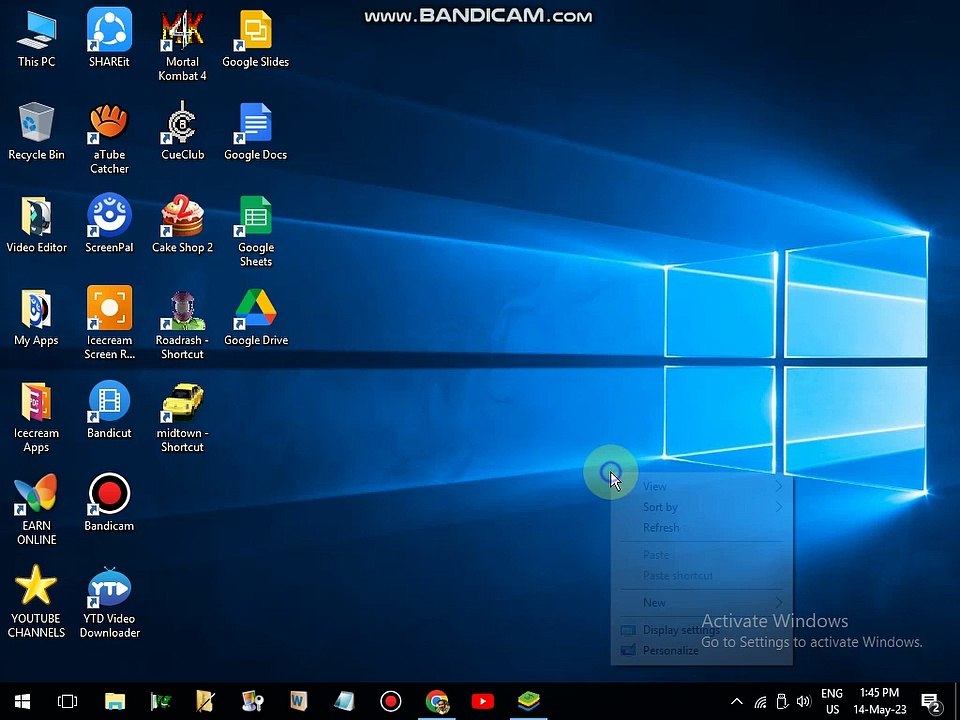The width and height of the screenshot is (960, 720).
Task: Open Google Sheets shortcut
Action: pos(255,231)
